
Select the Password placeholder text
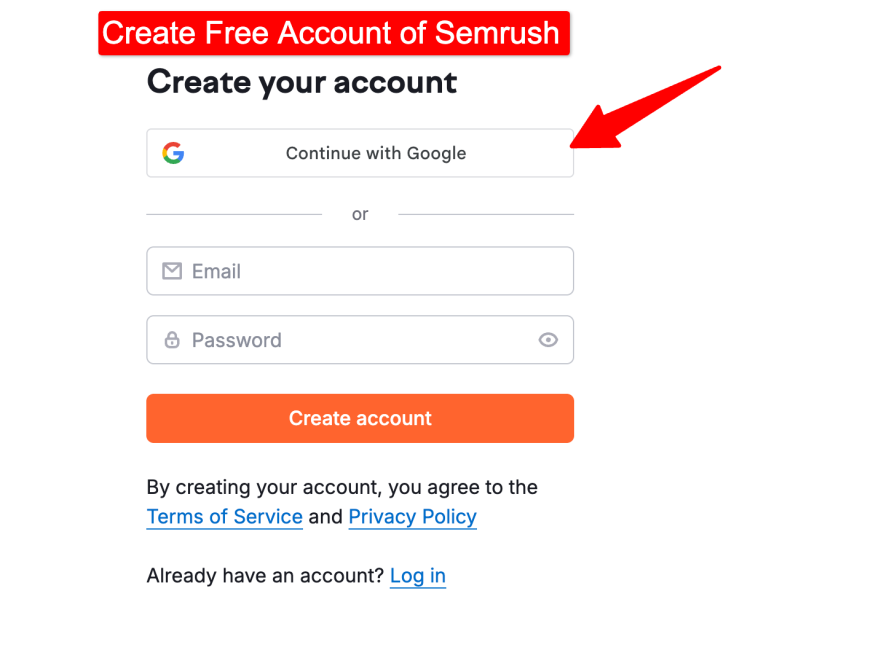[236, 340]
